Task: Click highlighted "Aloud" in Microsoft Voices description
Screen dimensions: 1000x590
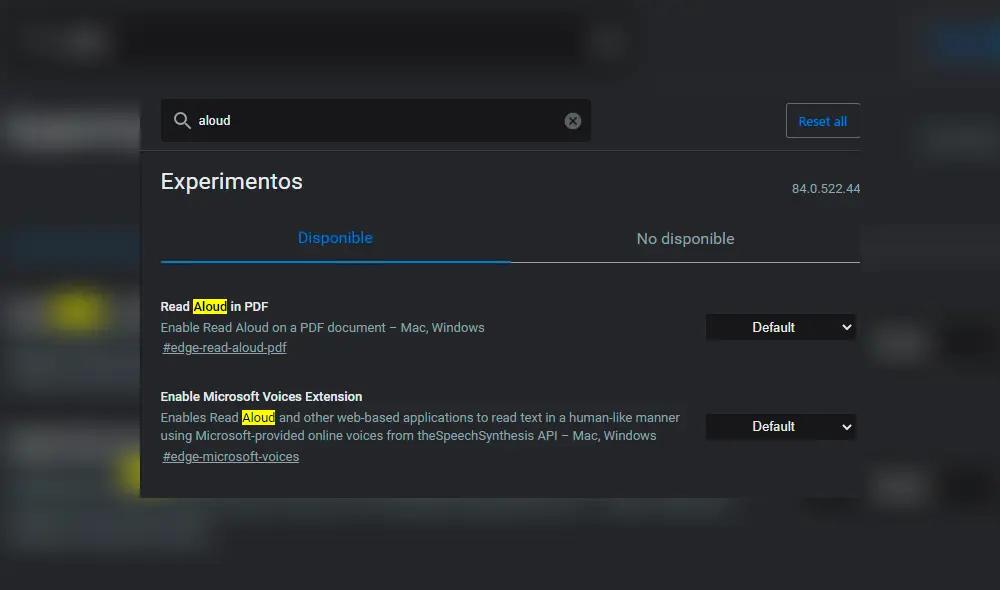Action: 258,417
